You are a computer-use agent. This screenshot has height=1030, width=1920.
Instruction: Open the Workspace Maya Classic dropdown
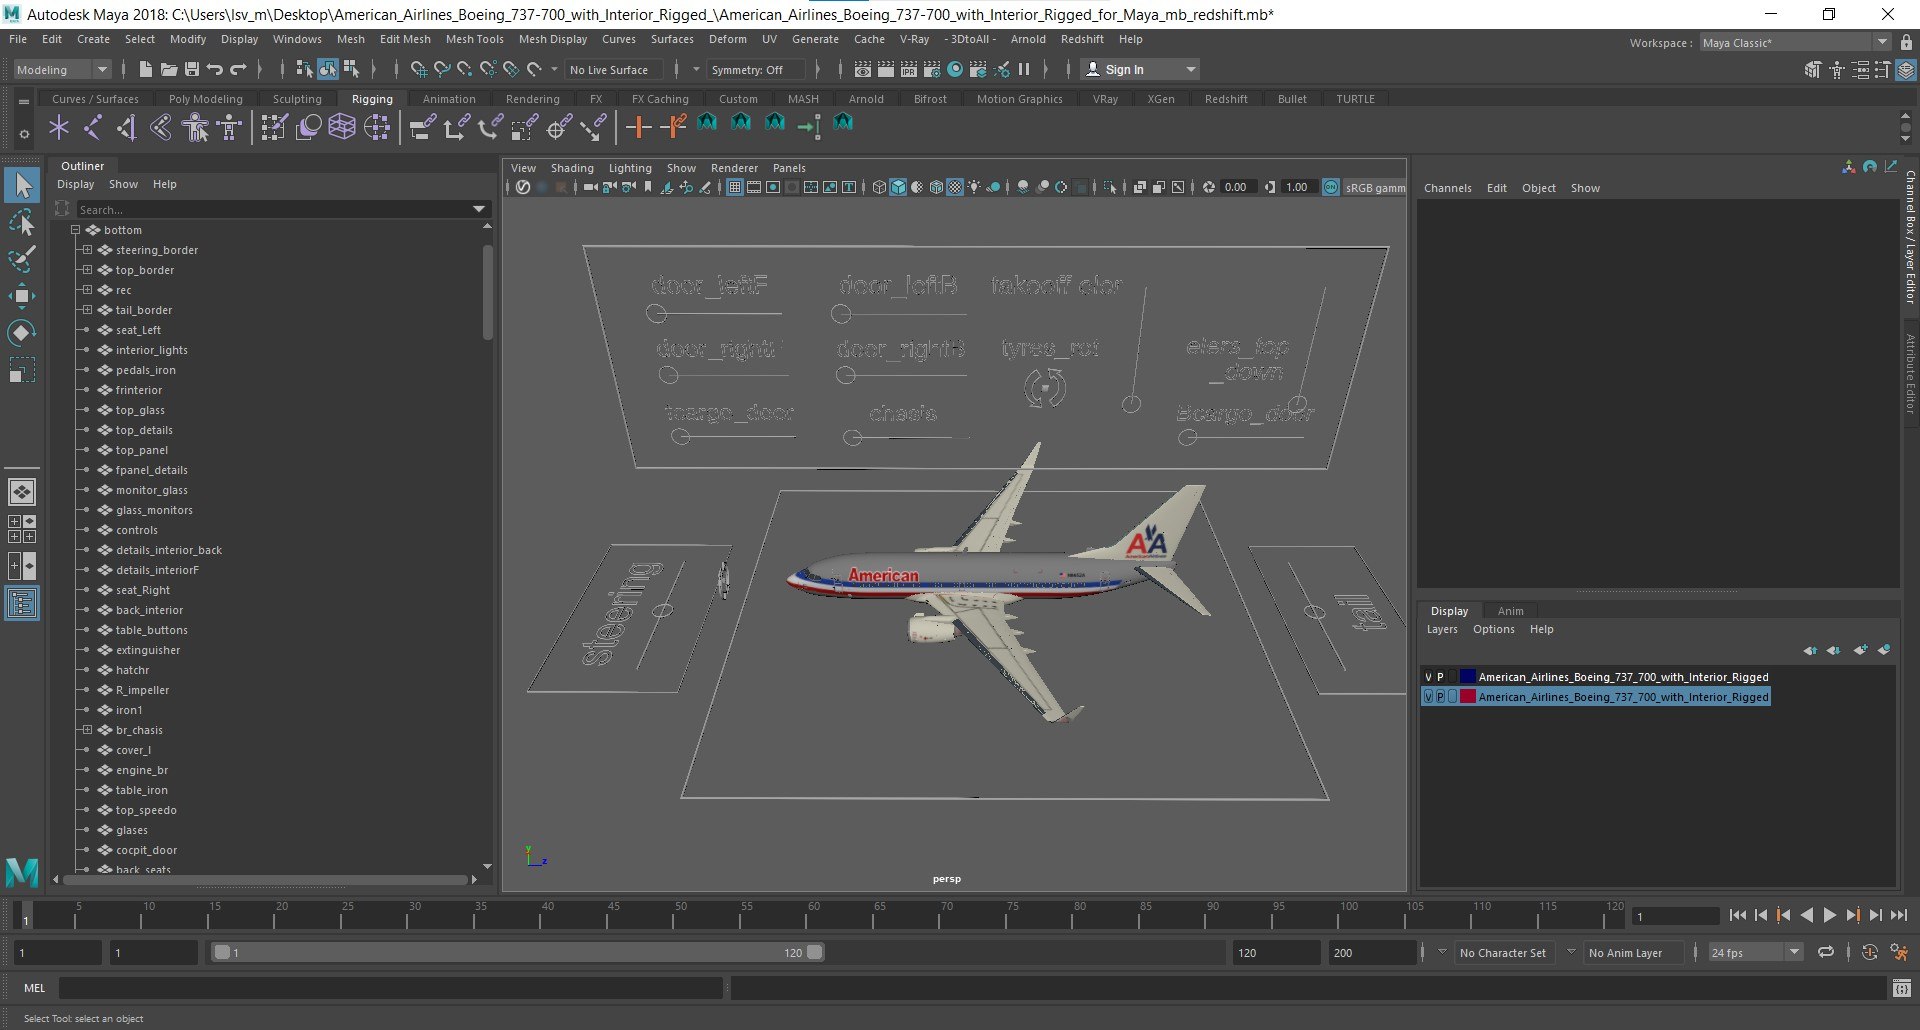point(1795,43)
